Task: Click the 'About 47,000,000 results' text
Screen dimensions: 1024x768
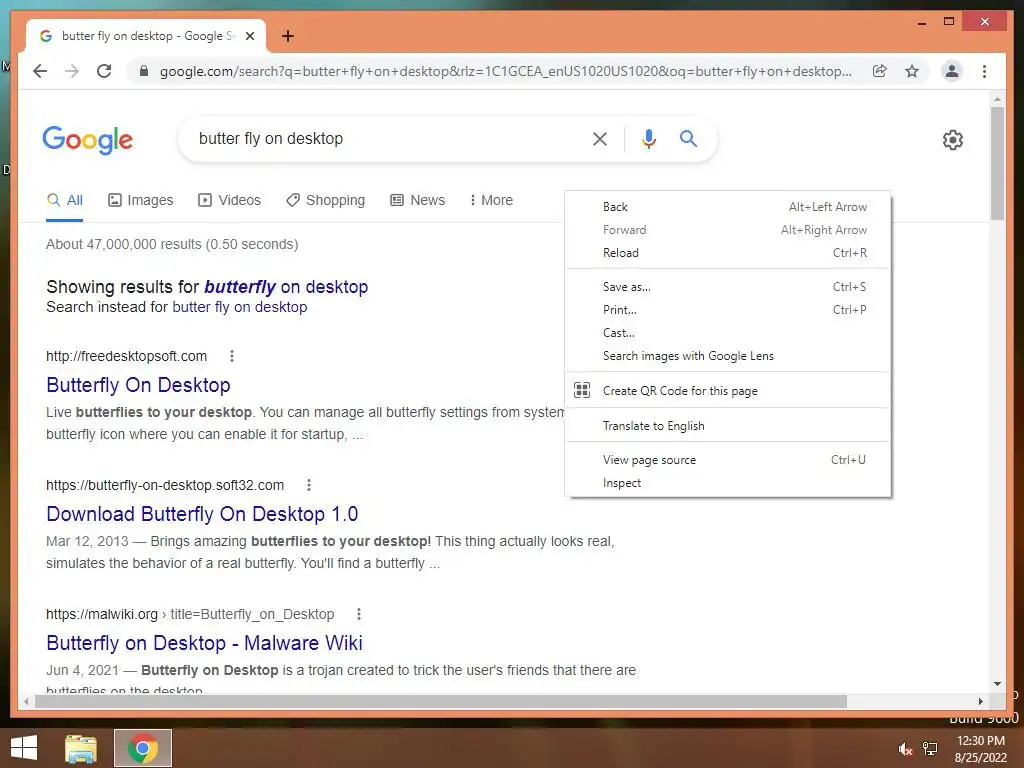Action: tap(172, 244)
